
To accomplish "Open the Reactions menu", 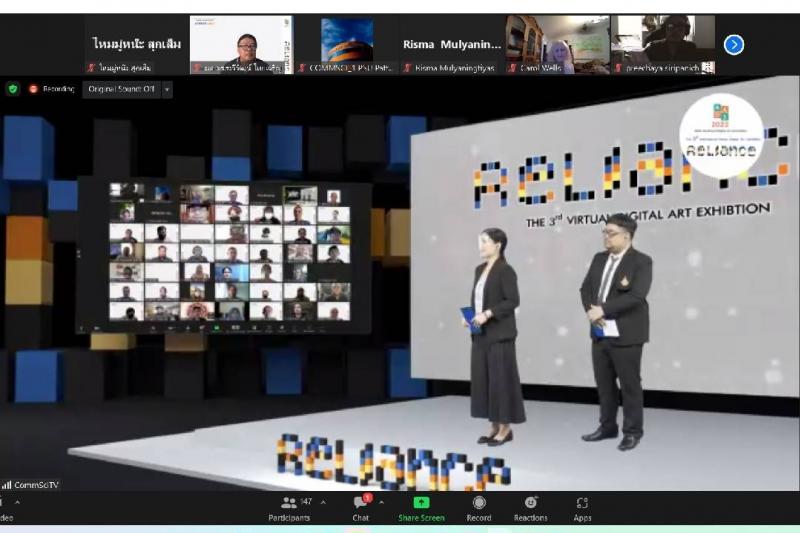I will point(530,507).
